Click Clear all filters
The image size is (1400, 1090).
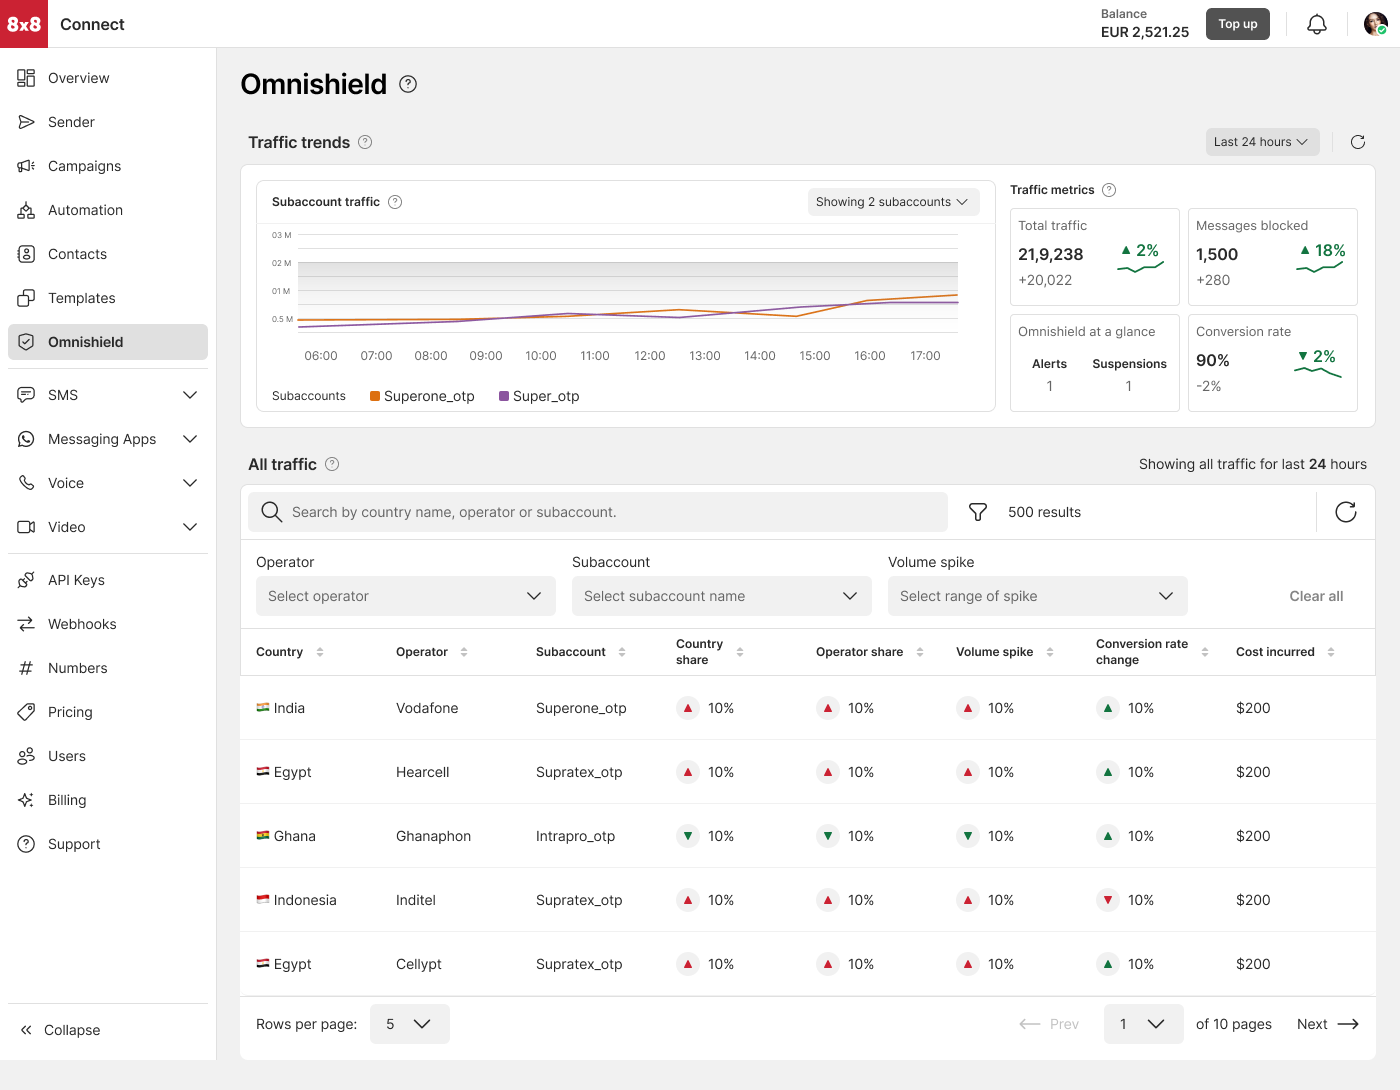pyautogui.click(x=1316, y=596)
